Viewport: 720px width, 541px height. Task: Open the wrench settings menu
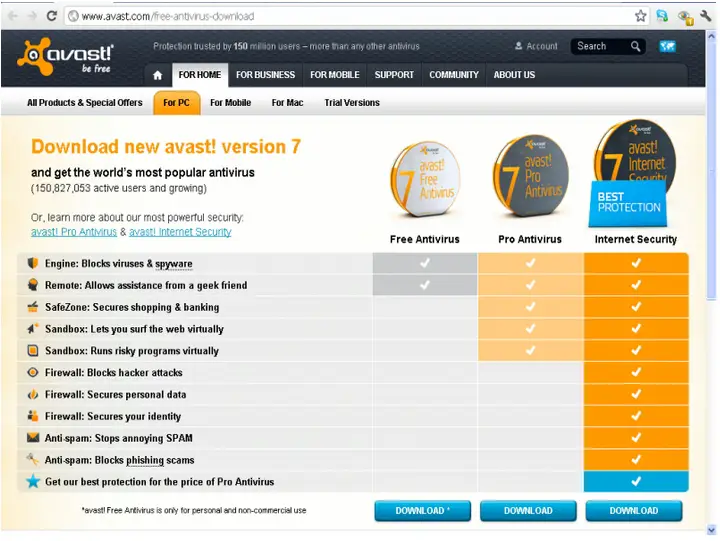coord(706,16)
